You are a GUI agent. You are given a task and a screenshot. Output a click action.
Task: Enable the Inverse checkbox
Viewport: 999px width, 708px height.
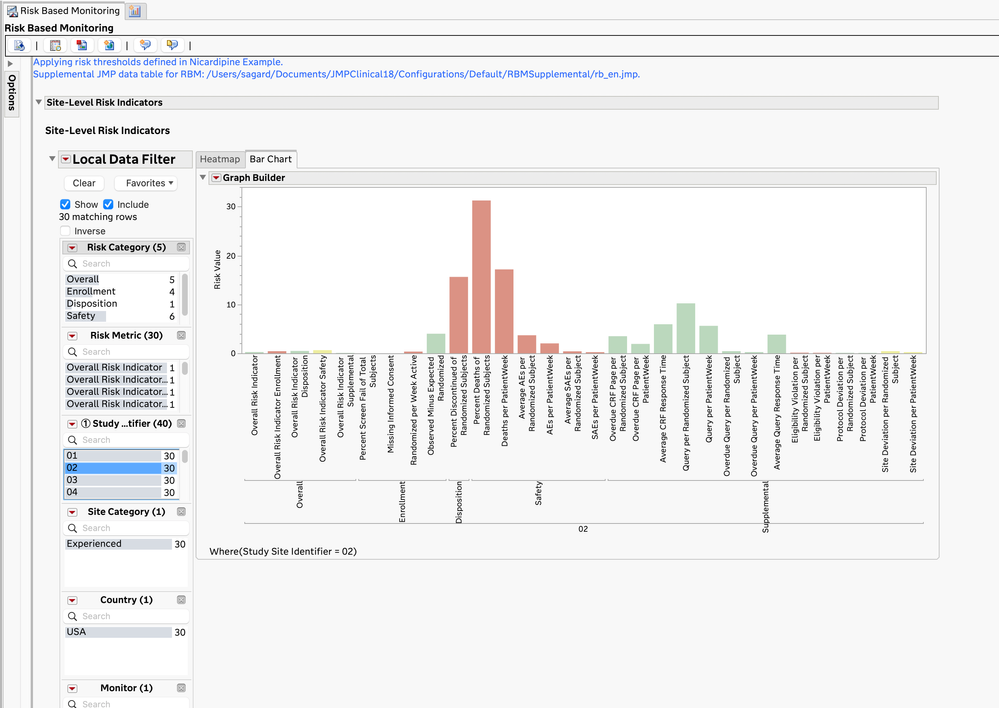coord(65,231)
